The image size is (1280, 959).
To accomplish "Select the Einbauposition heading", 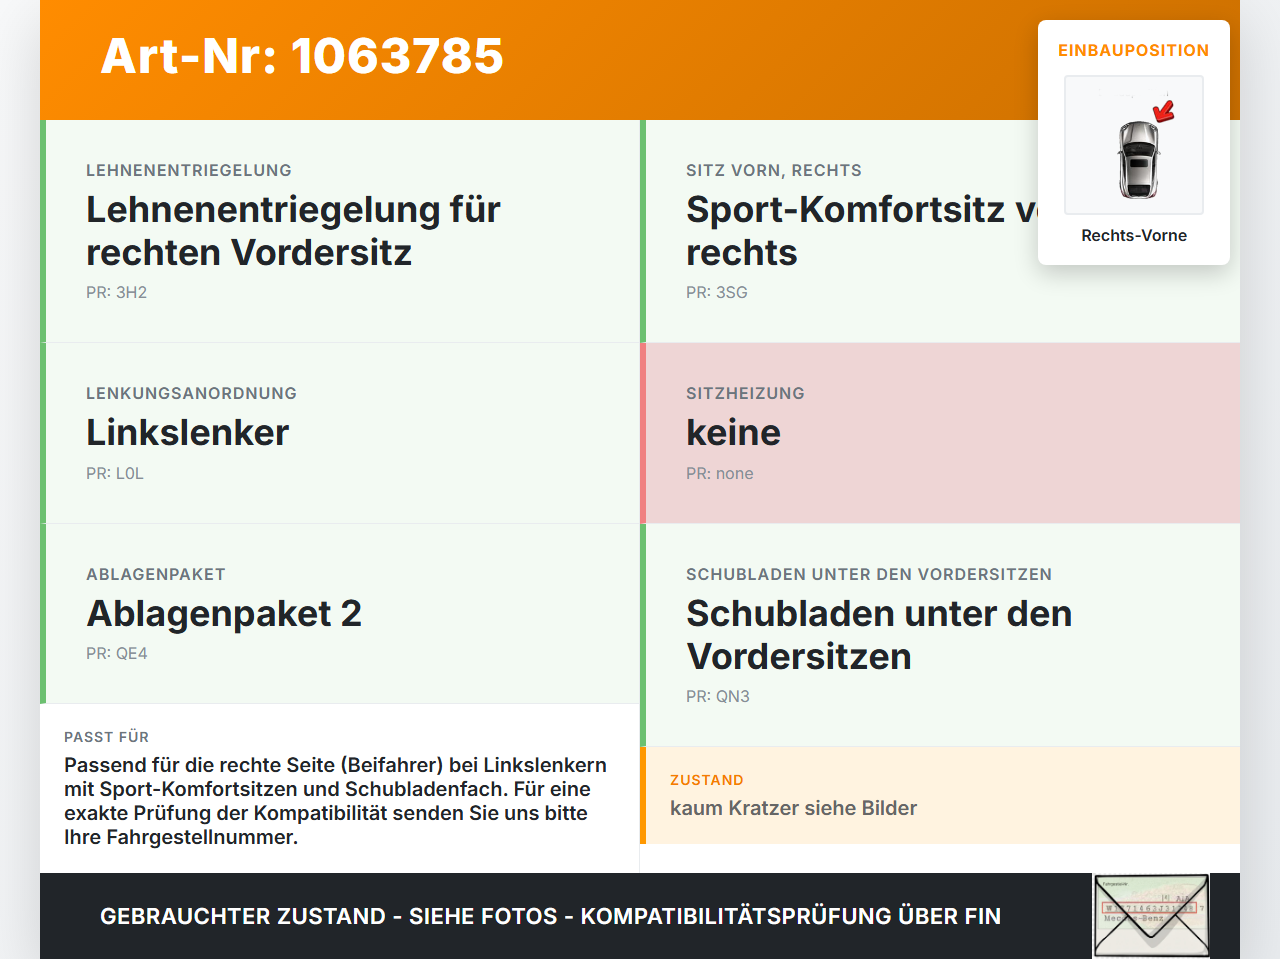I will [x=1134, y=50].
